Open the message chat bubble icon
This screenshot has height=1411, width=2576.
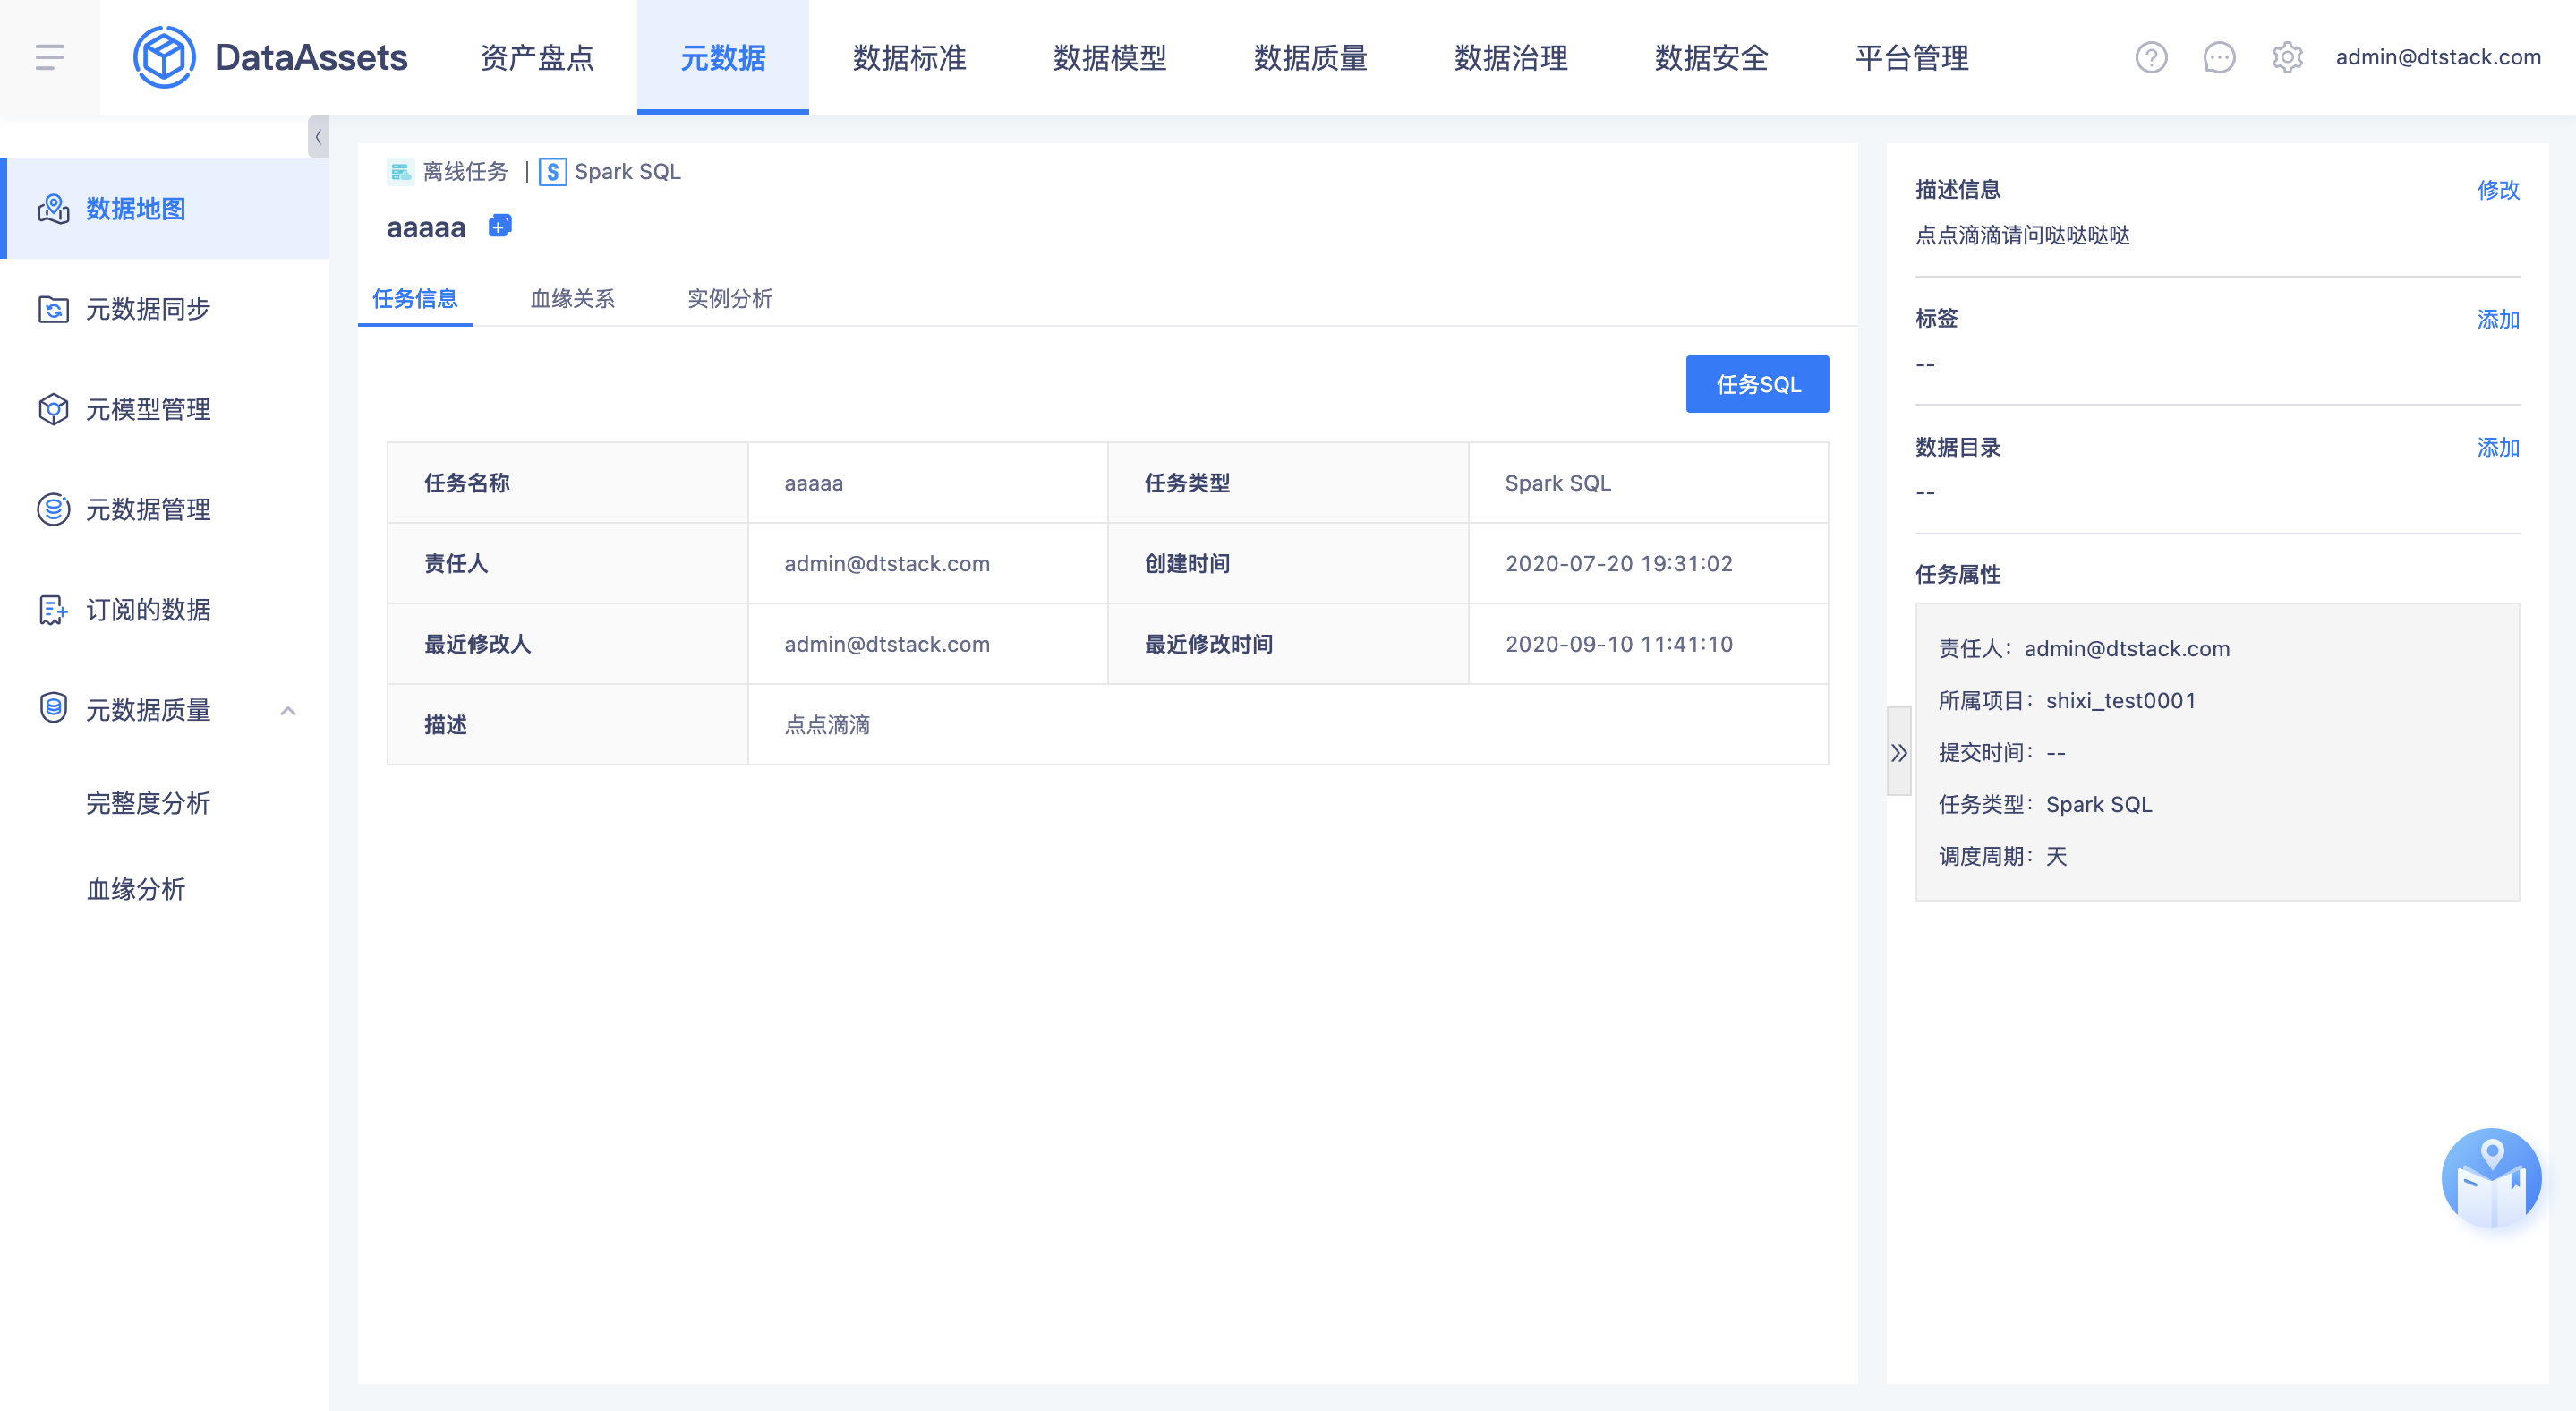click(x=2219, y=57)
